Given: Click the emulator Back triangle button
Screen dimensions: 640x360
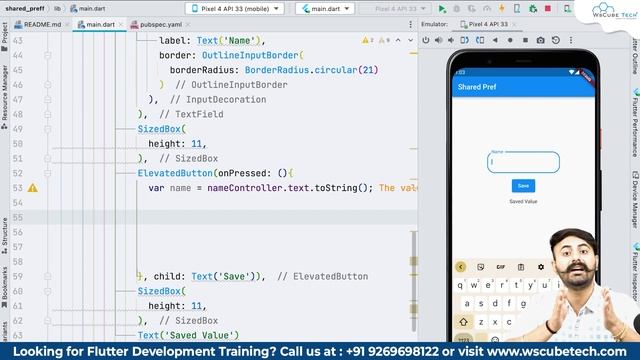Looking at the screenshot, I should [495, 40].
